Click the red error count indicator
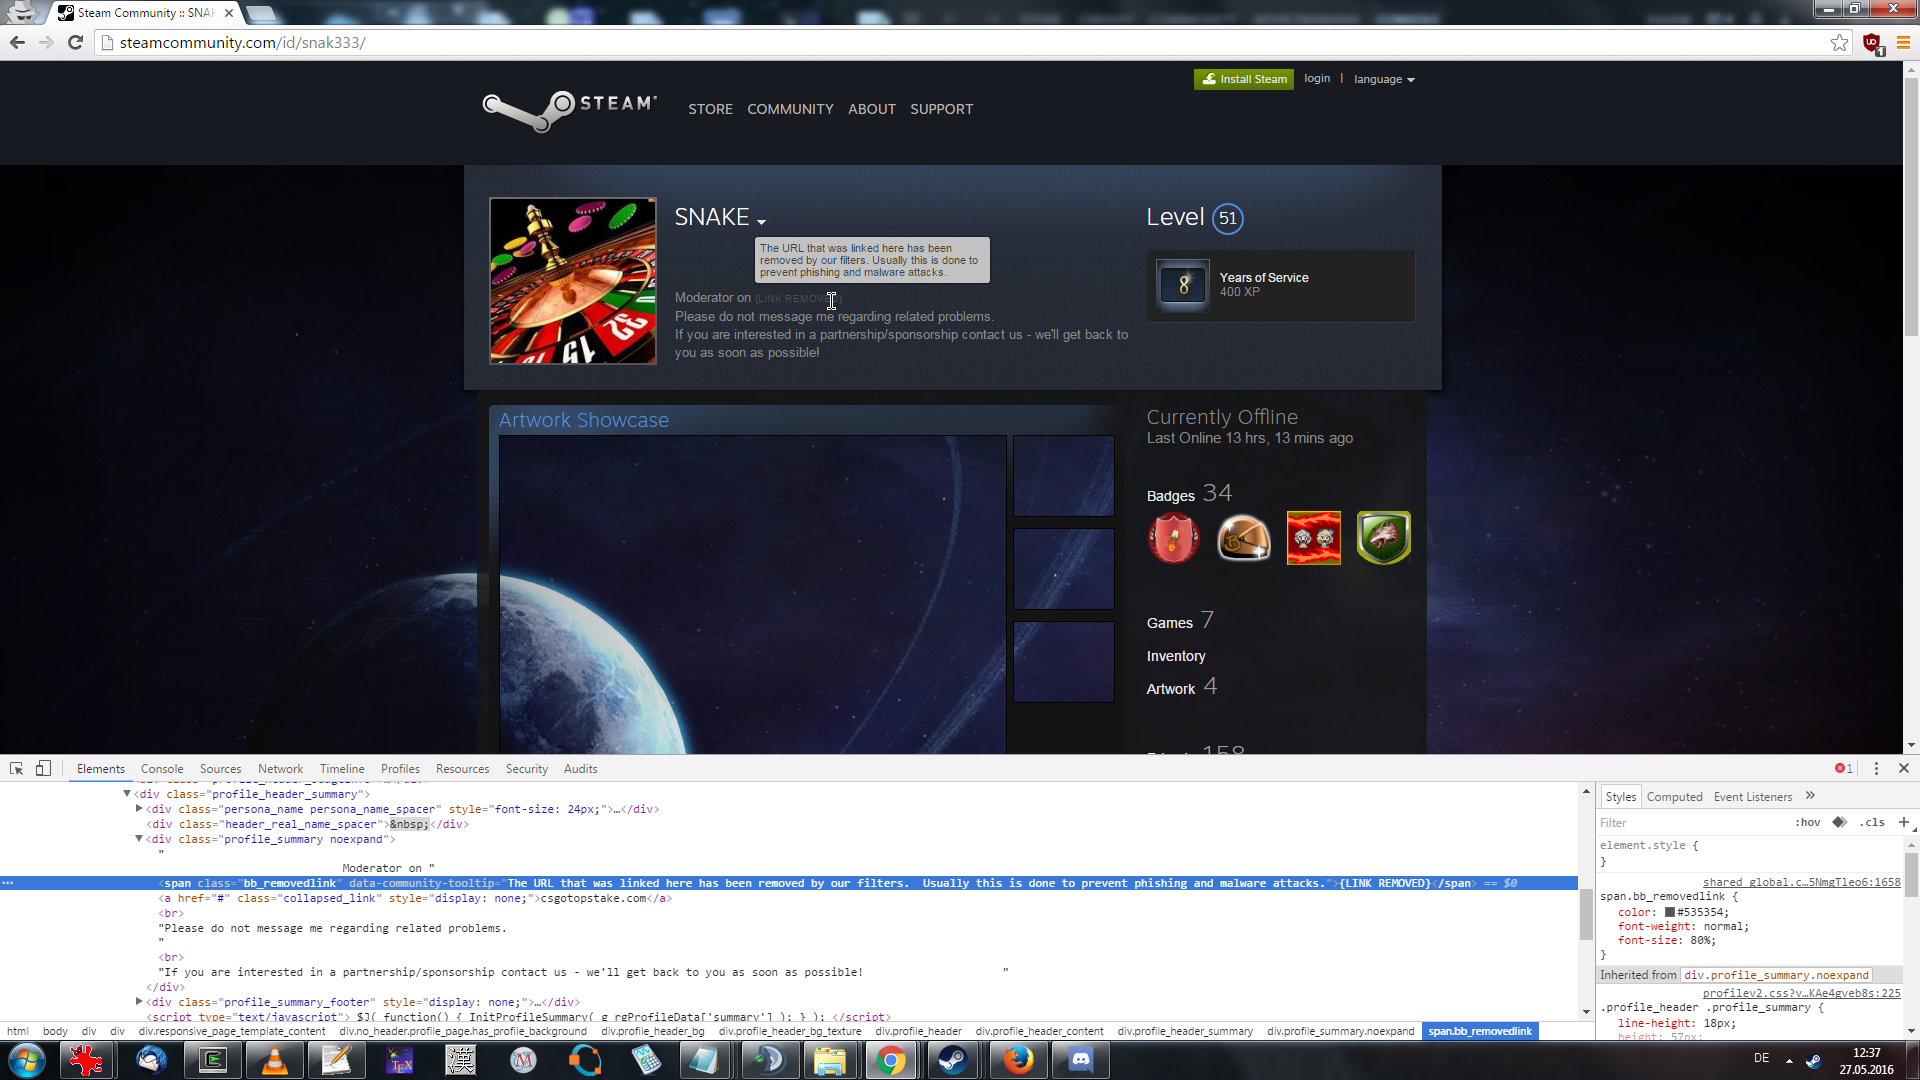The height and width of the screenshot is (1080, 1920). tap(1843, 768)
